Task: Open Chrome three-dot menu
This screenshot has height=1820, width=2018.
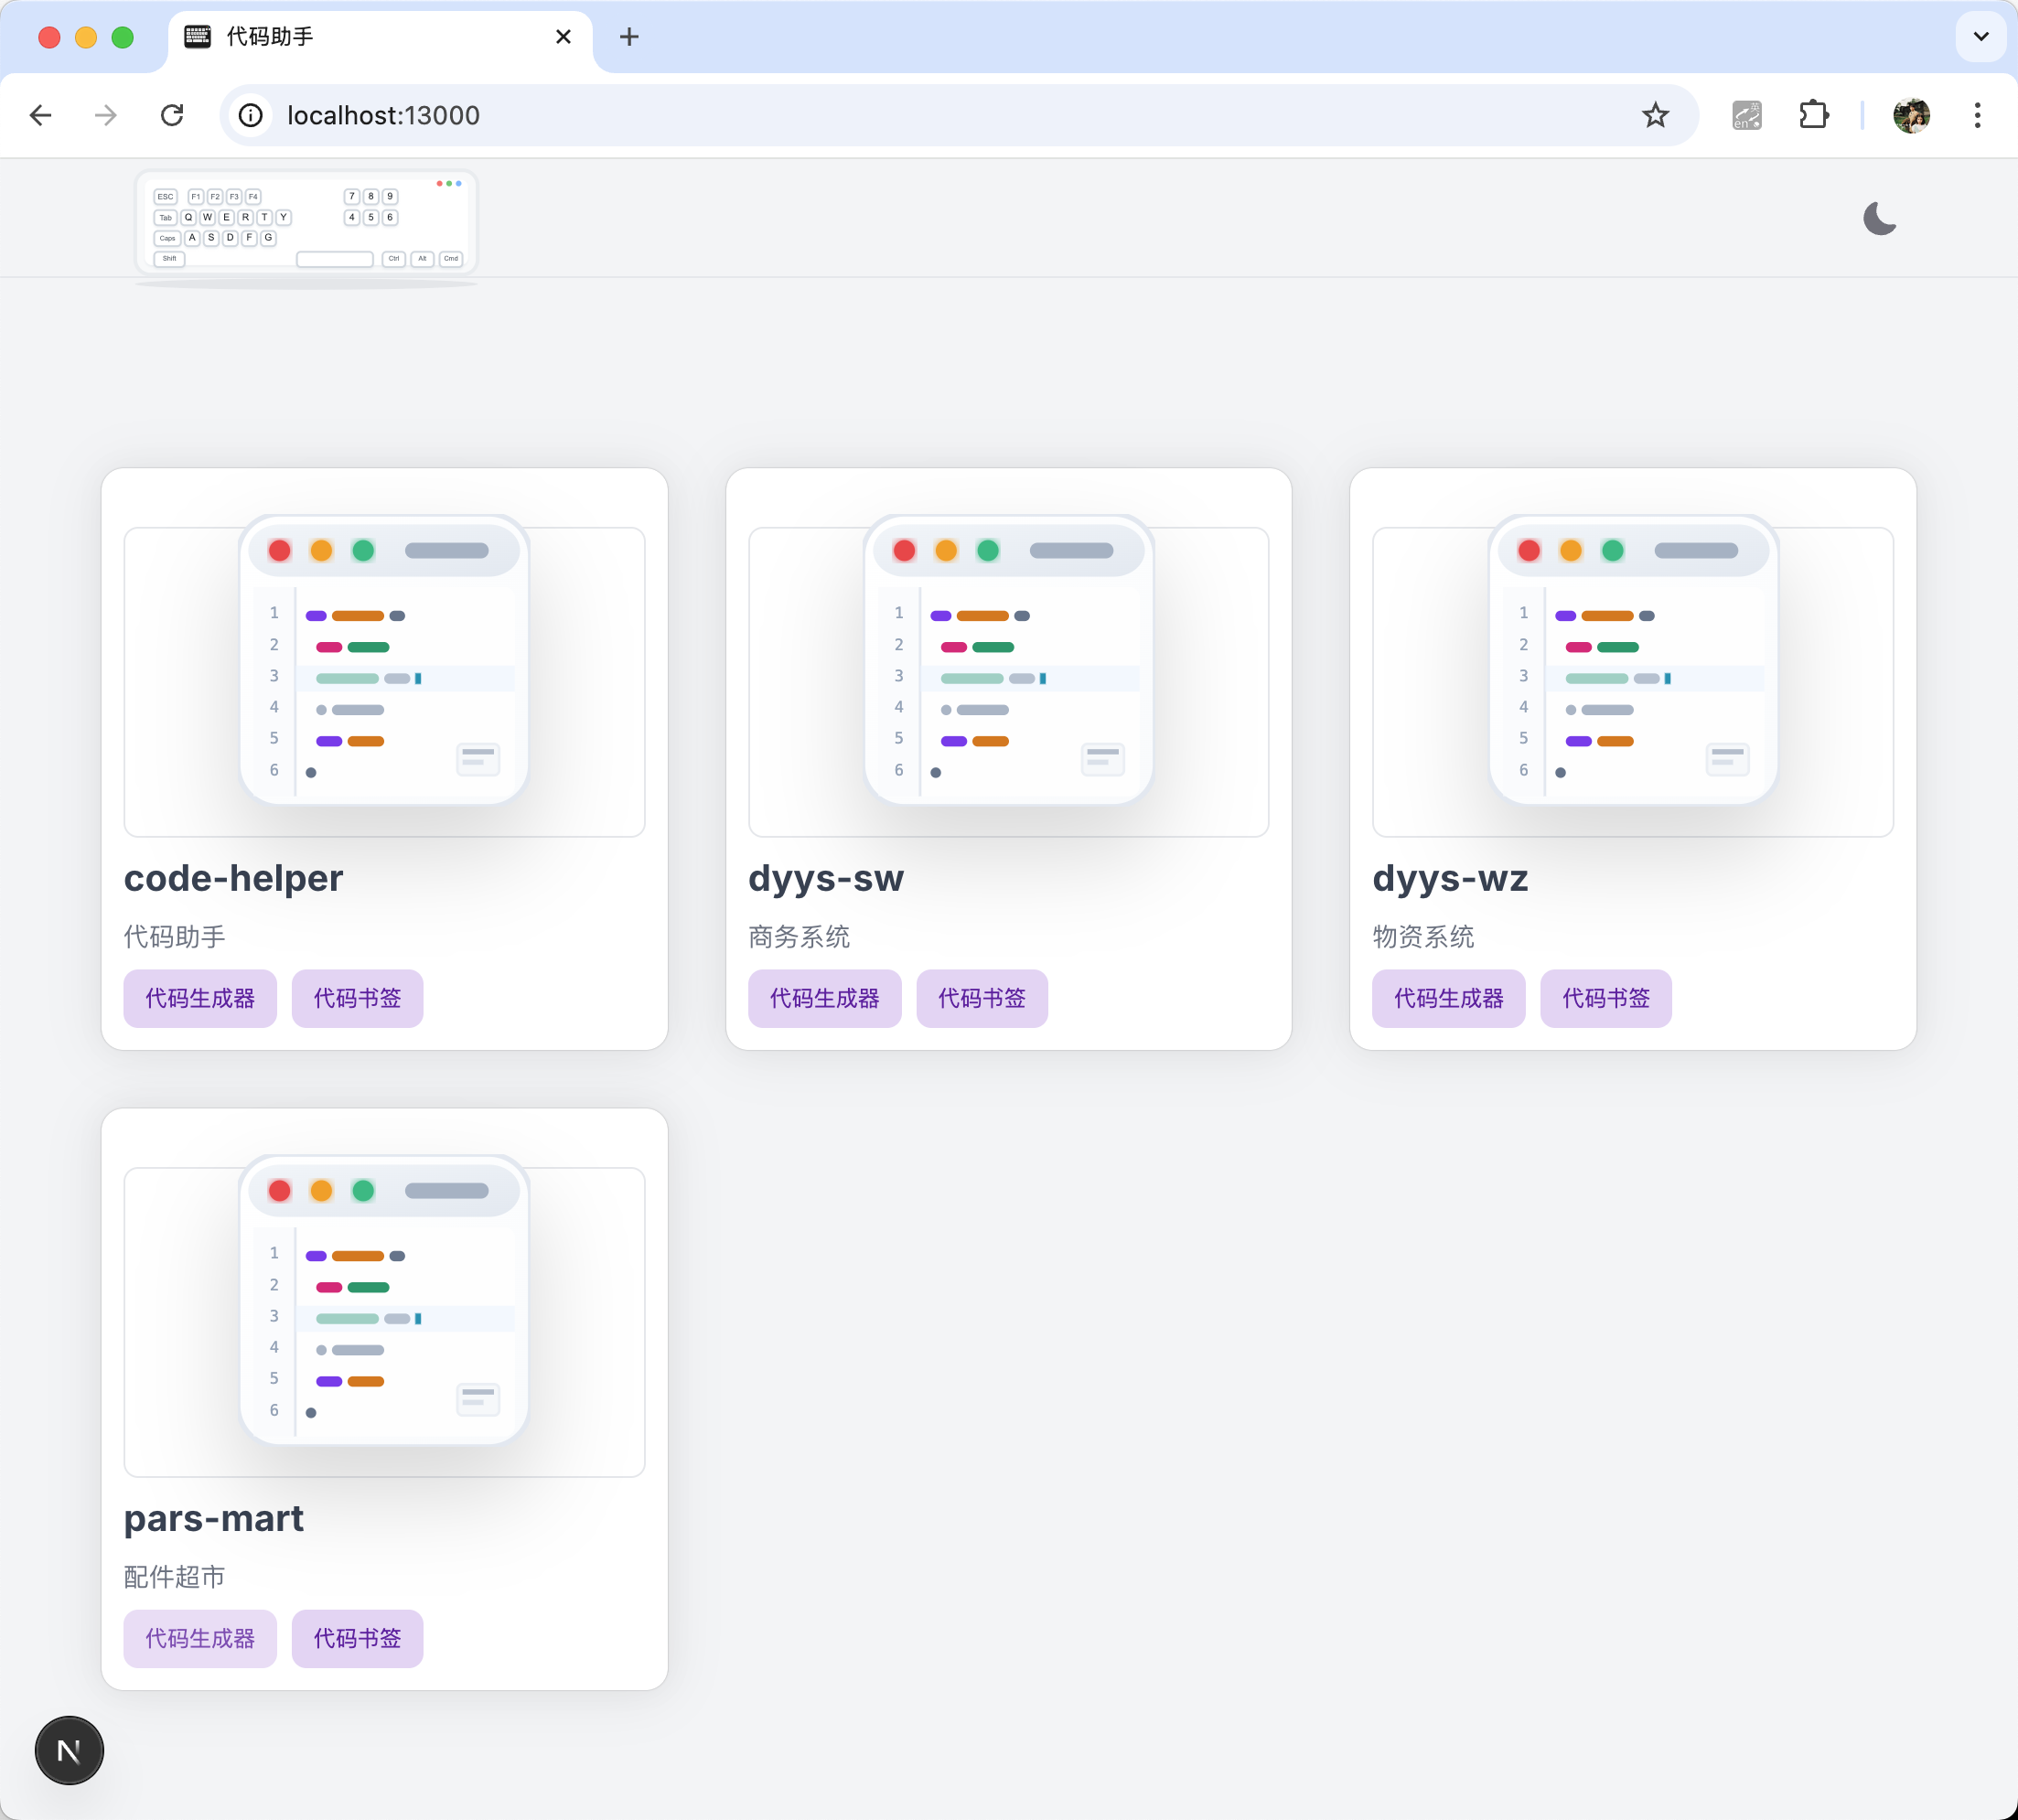Action: click(x=1977, y=115)
